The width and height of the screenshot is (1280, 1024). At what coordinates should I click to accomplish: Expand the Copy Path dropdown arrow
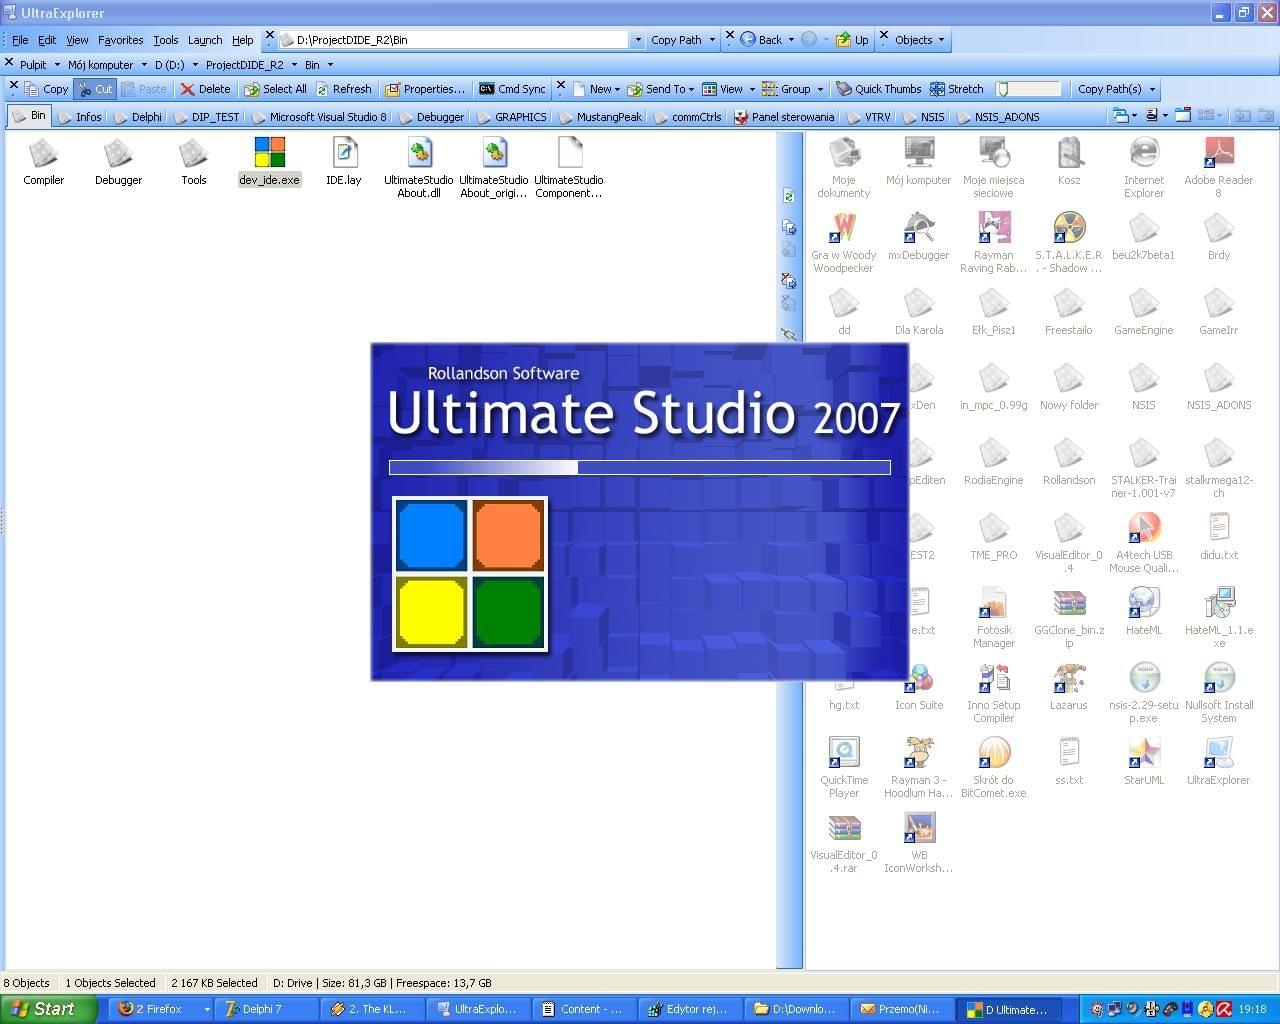(x=712, y=40)
